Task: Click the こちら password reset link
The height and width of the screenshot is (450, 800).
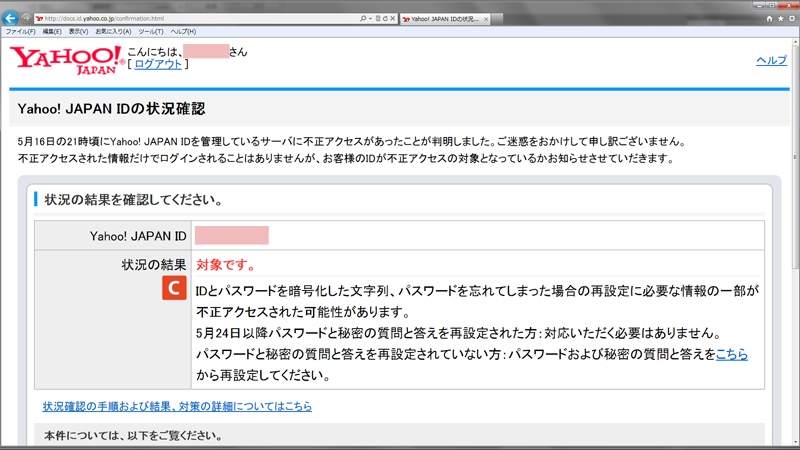Action: click(x=732, y=354)
